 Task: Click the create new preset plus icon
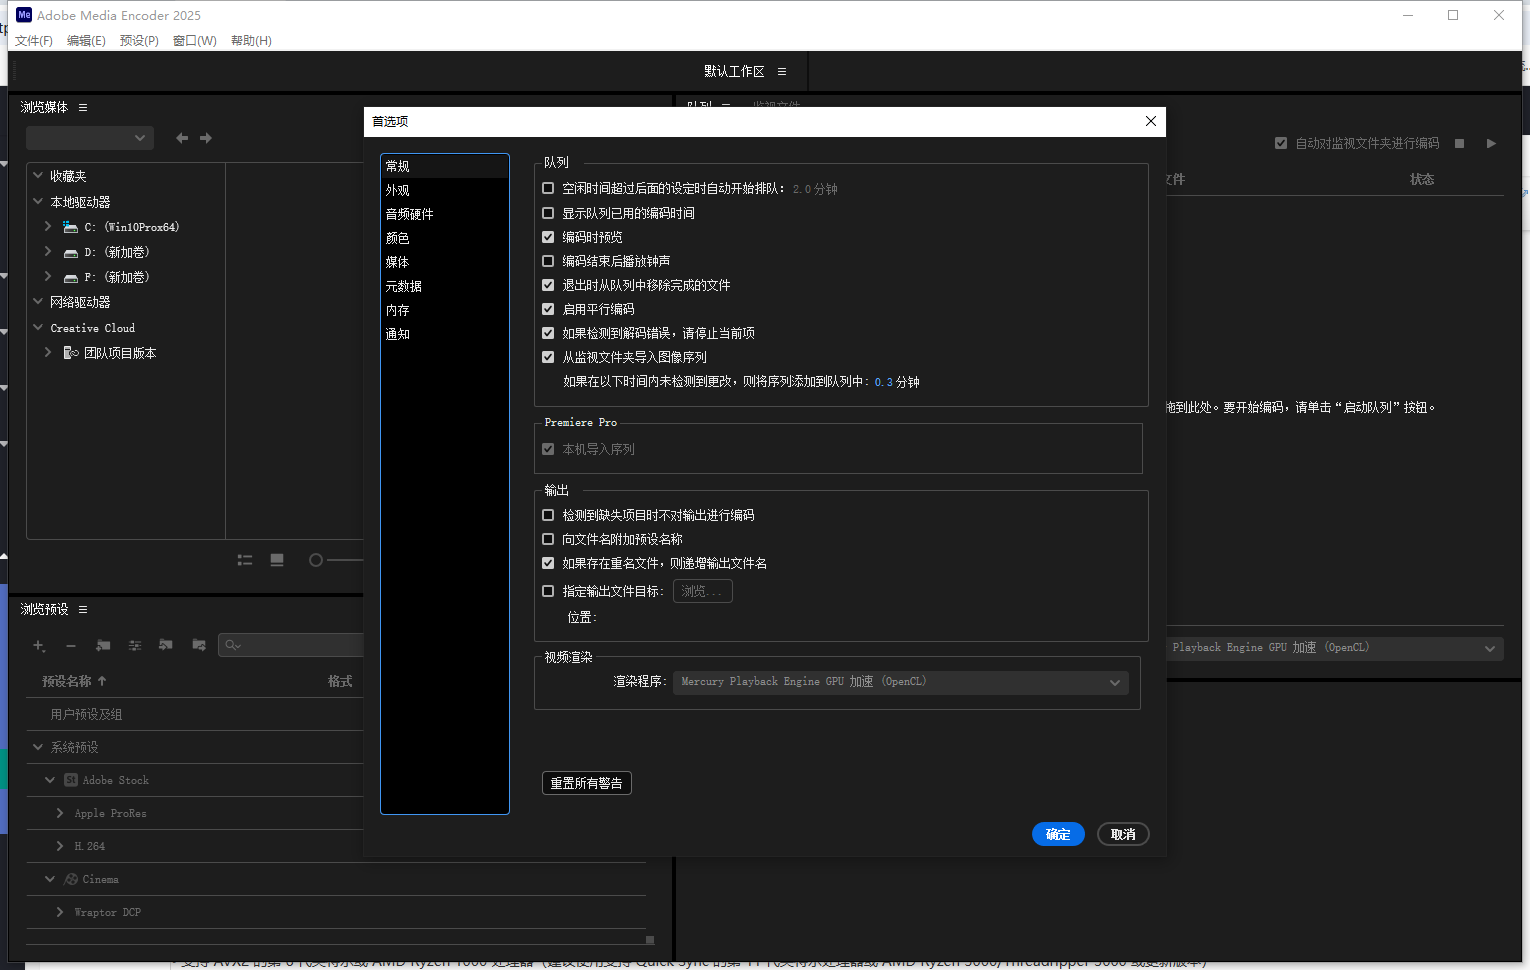click(x=39, y=646)
